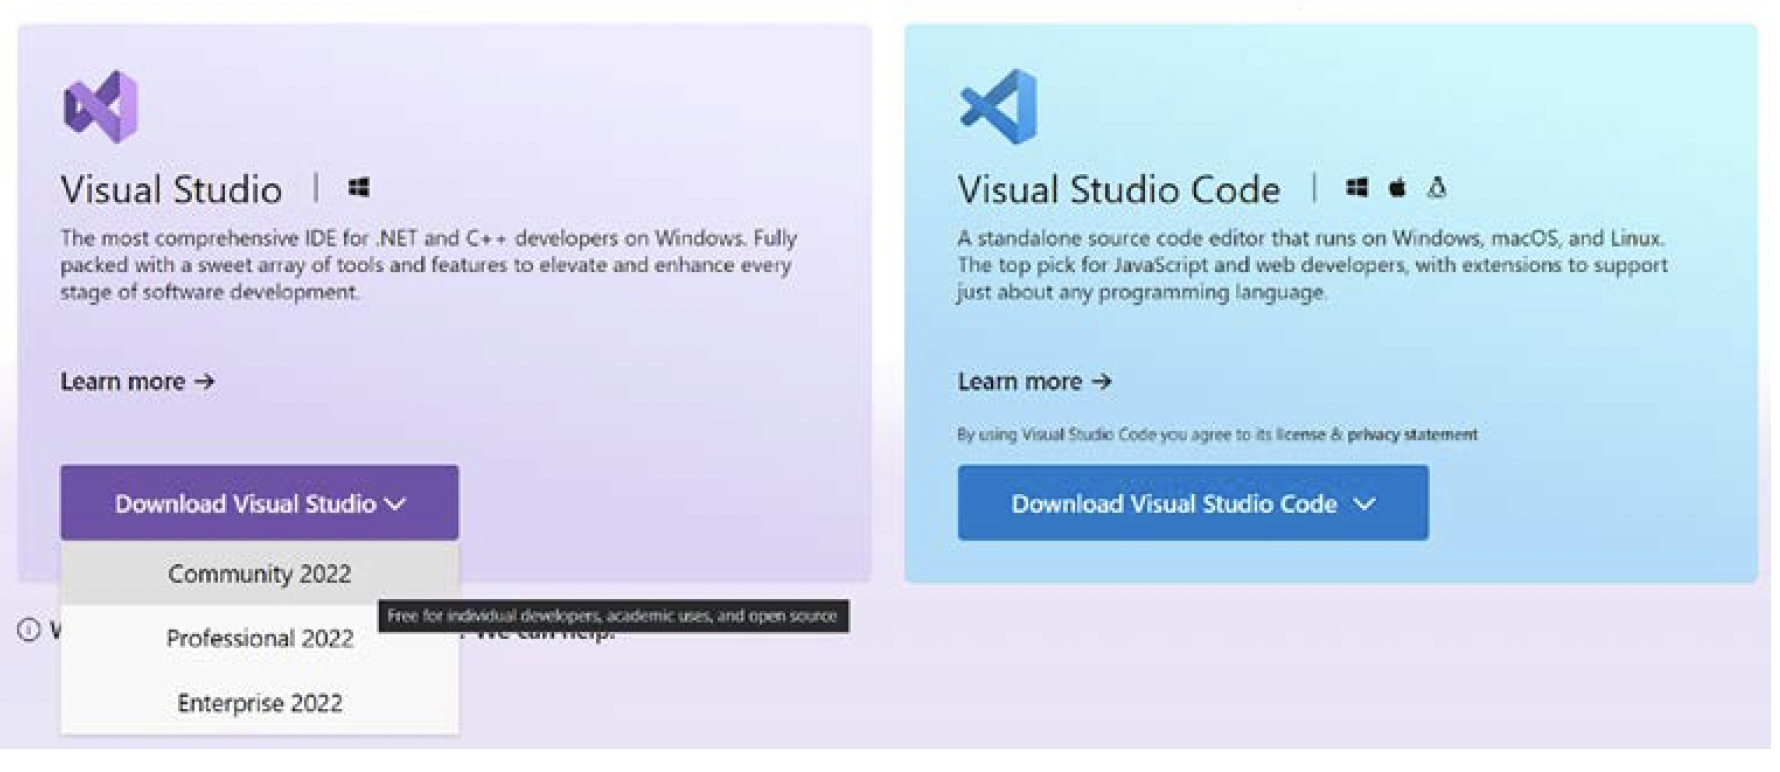This screenshot has width=1780, height=772.
Task: Click the Linux penguin icon
Action: click(1437, 187)
